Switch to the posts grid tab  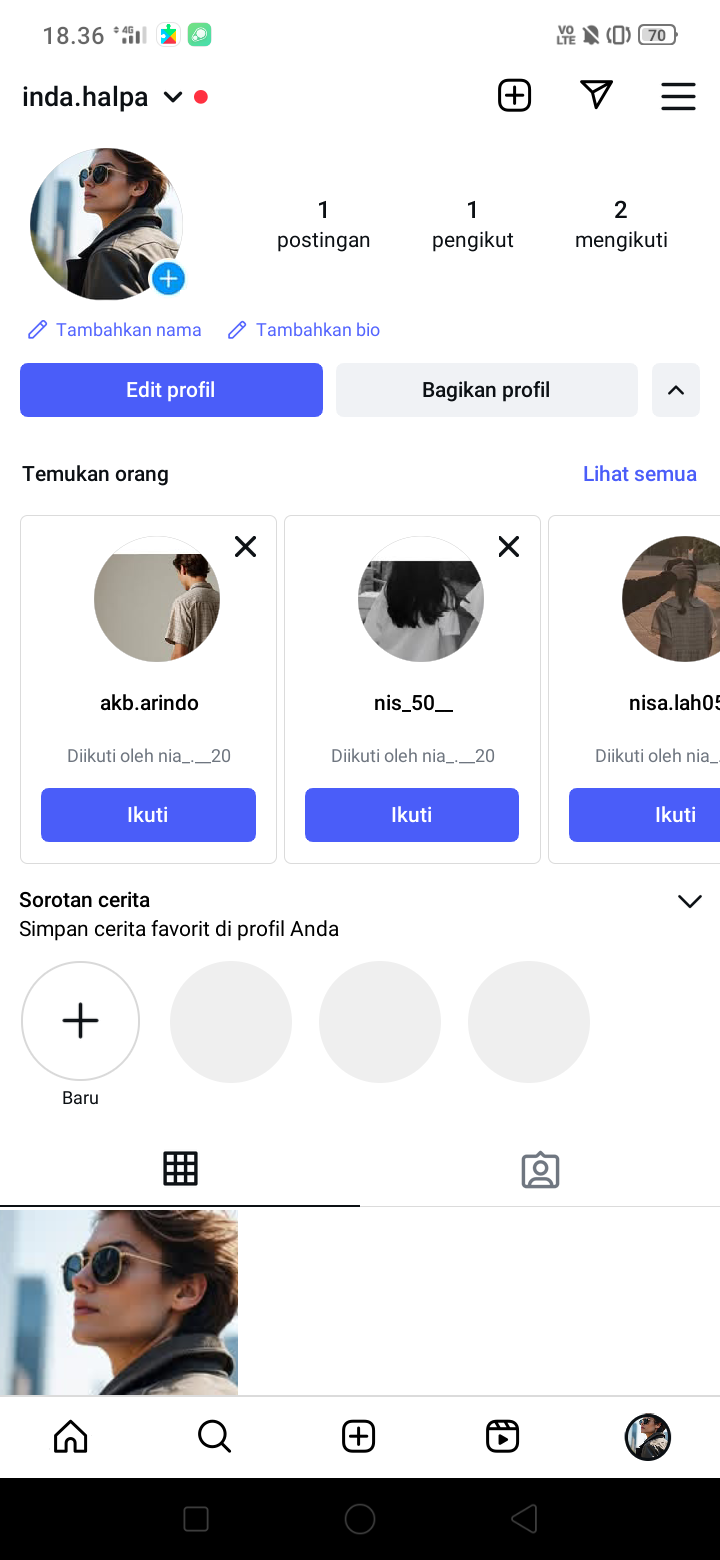coord(180,1169)
